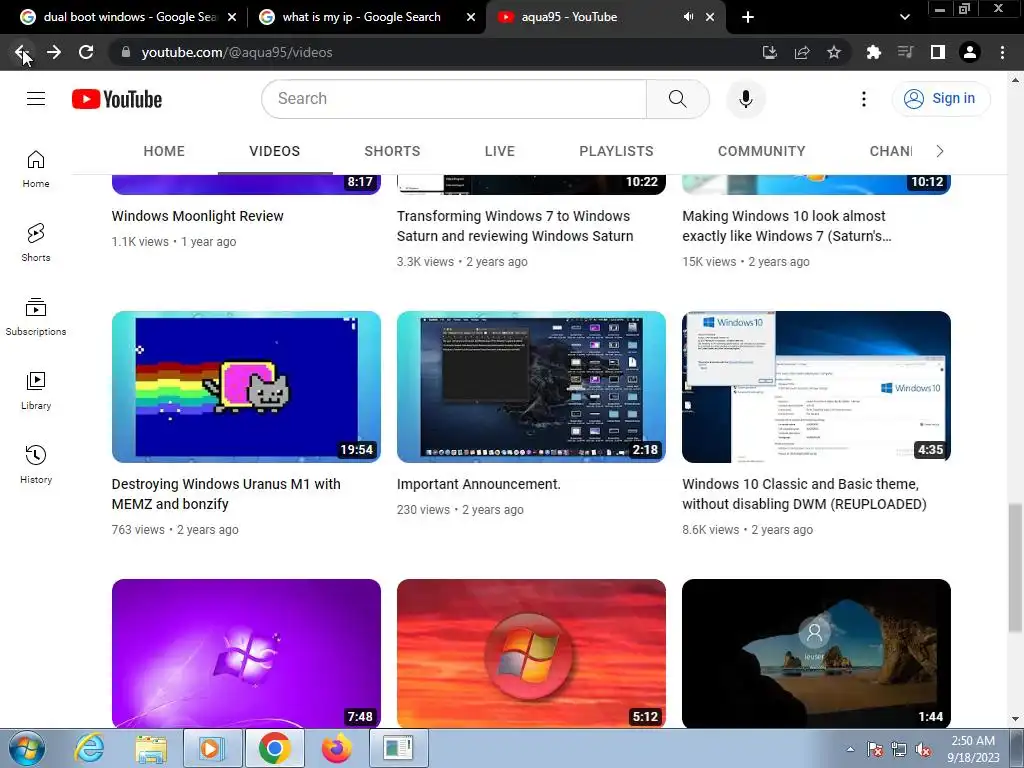This screenshot has height=768, width=1024.
Task: Open Firefox from taskbar
Action: tap(337, 748)
